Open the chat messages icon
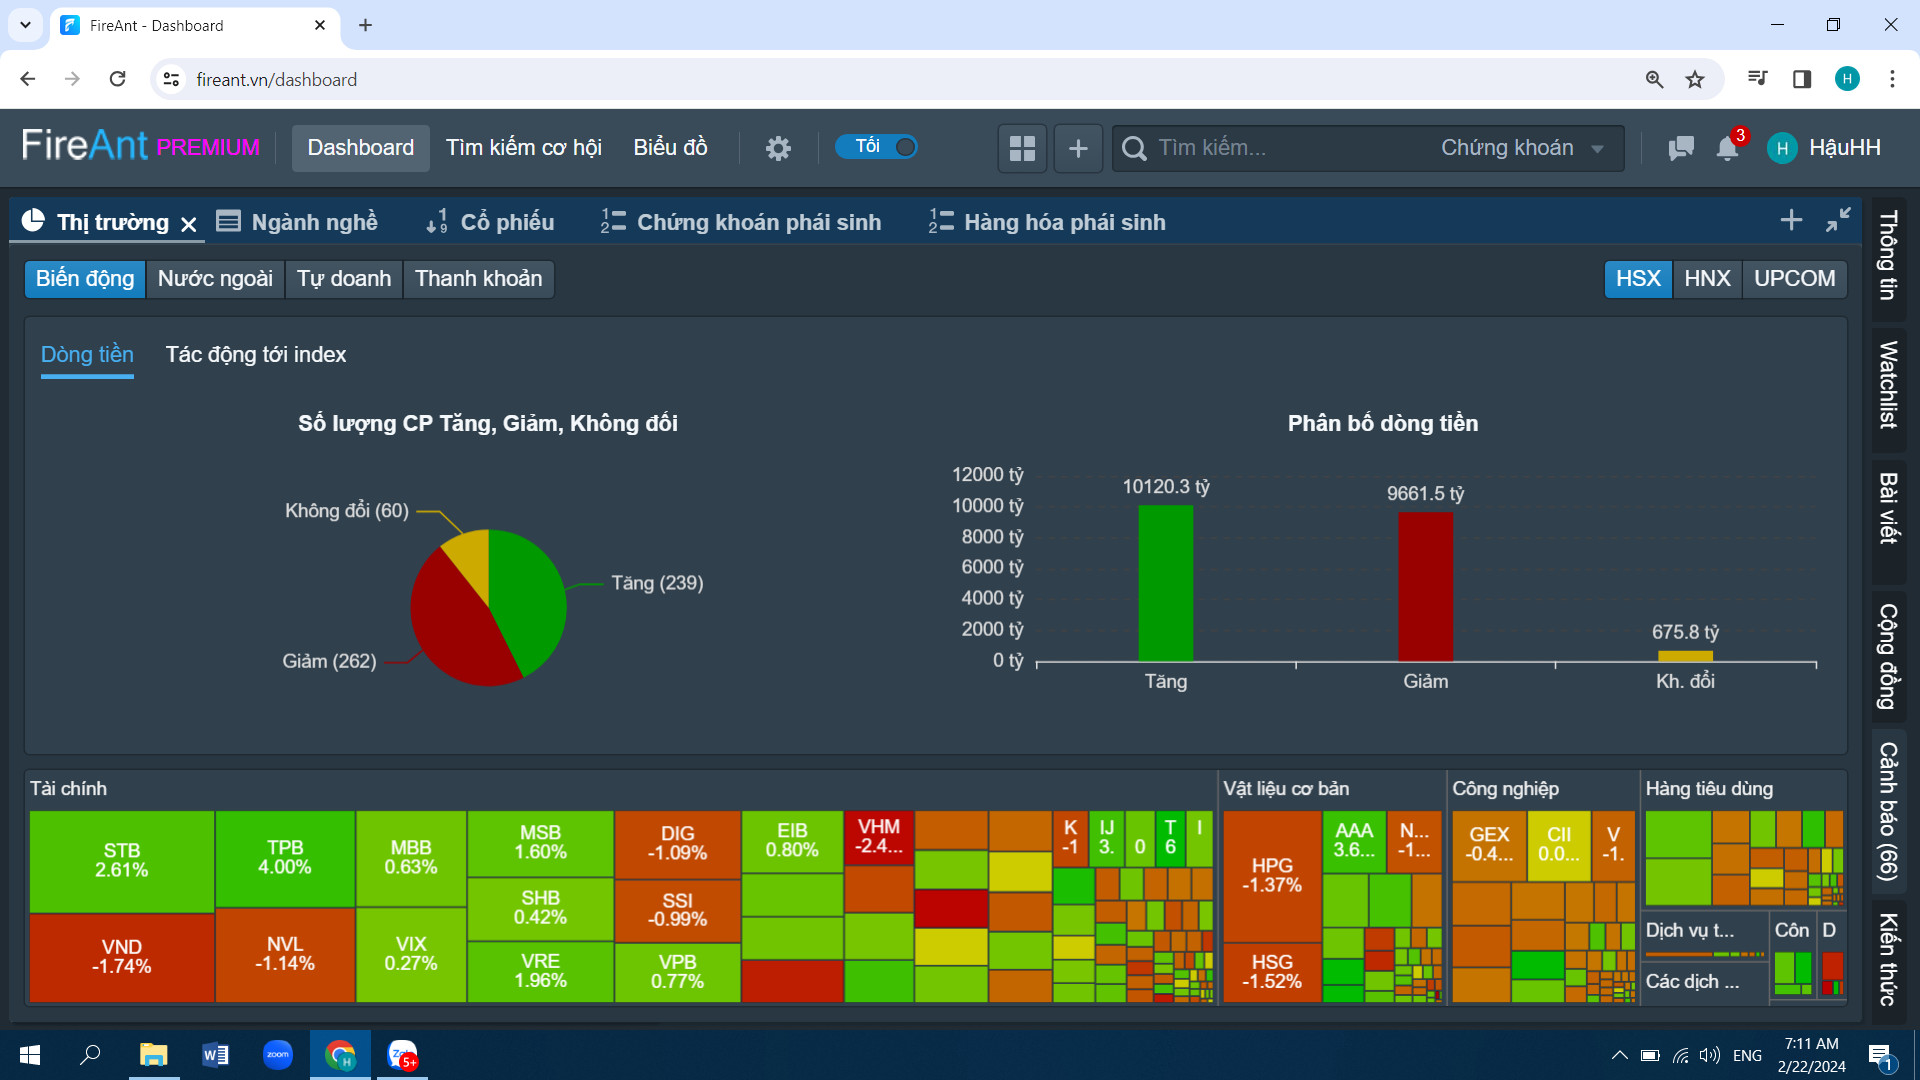This screenshot has width=1920, height=1080. click(x=1680, y=148)
